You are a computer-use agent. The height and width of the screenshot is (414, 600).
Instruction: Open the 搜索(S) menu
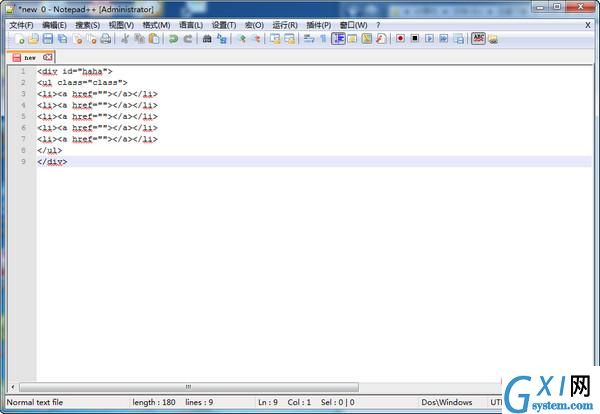[x=88, y=25]
